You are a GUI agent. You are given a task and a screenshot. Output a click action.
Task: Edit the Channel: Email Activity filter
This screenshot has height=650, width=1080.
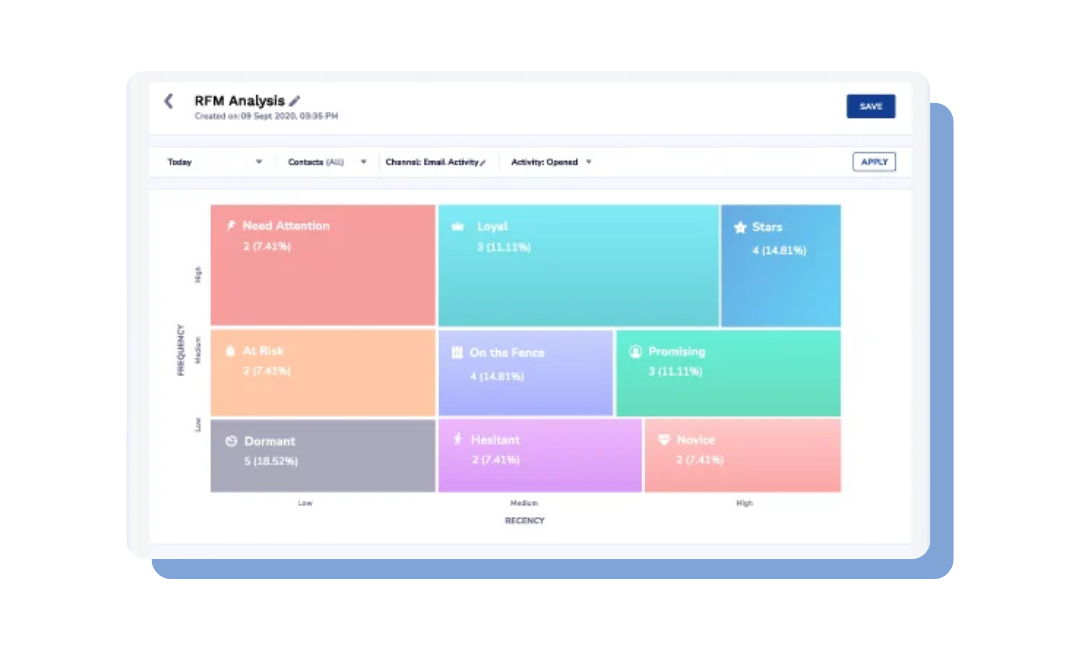pyautogui.click(x=483, y=163)
